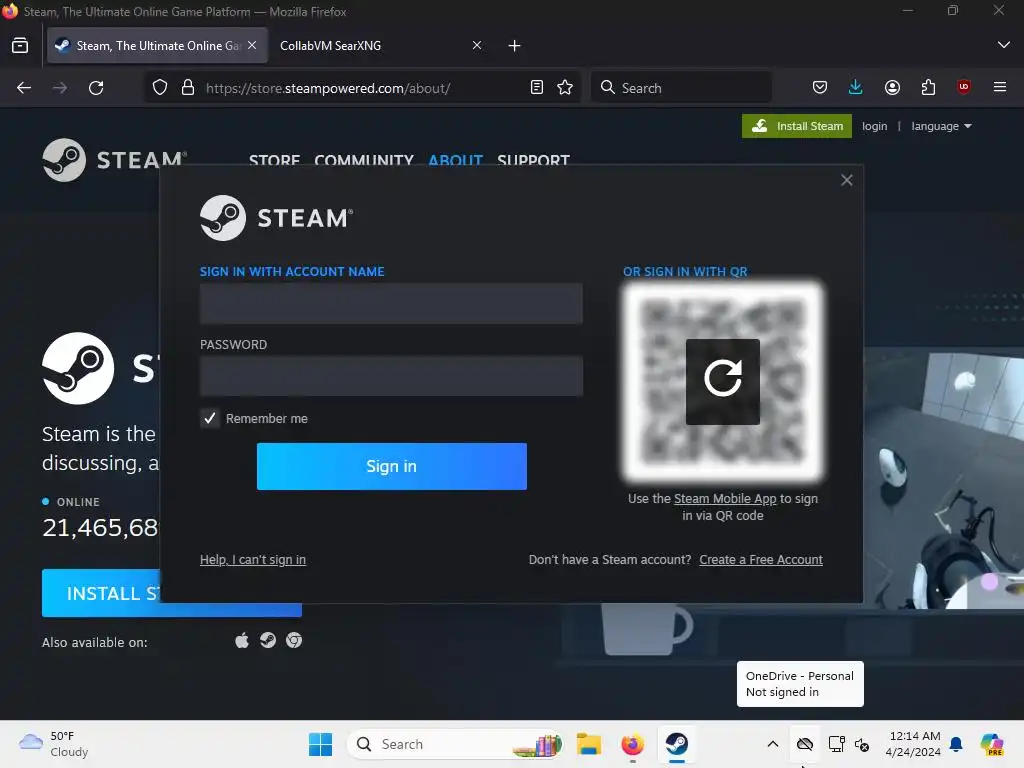Open the Windows Start menu

tap(321, 744)
